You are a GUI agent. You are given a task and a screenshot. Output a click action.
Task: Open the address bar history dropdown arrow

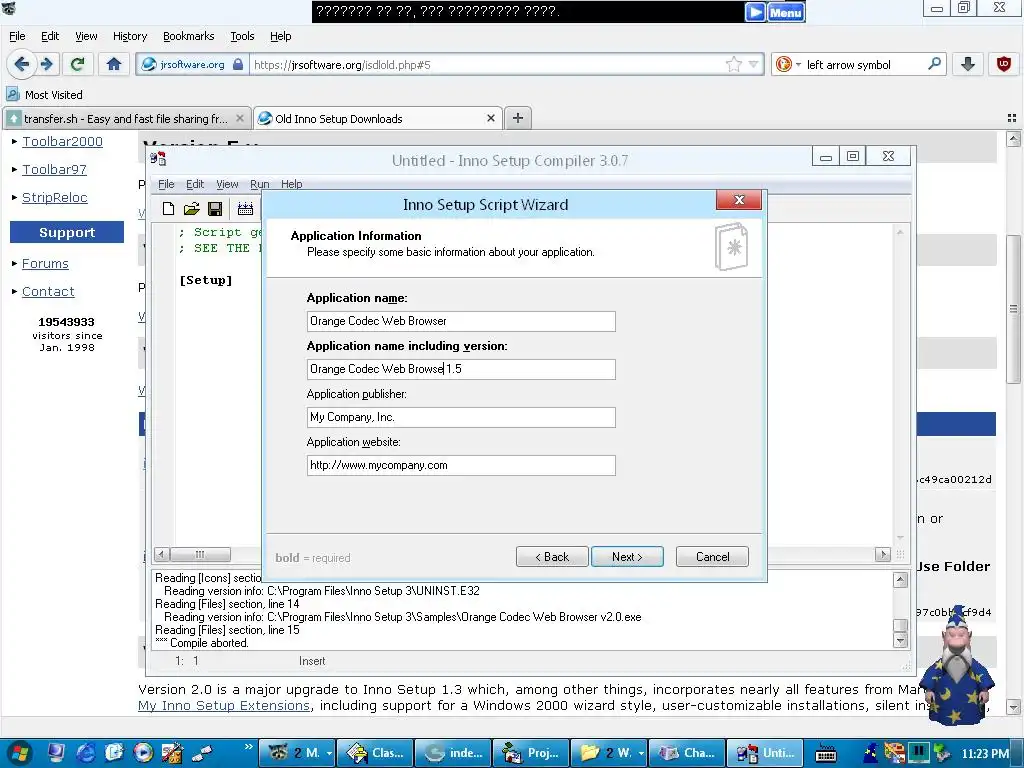(754, 64)
